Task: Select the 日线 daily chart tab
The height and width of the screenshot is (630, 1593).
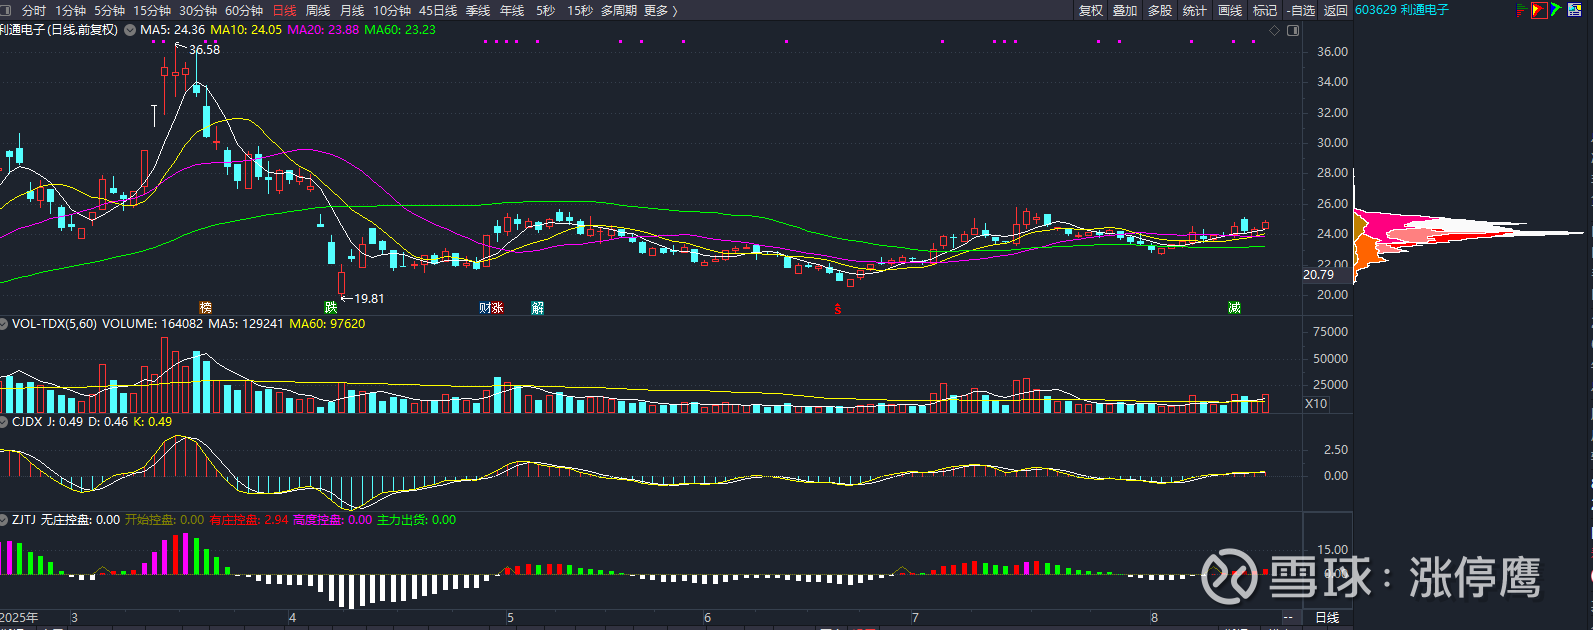Action: tap(285, 10)
